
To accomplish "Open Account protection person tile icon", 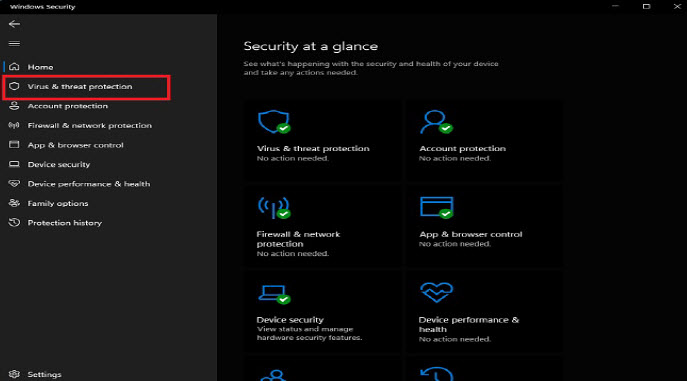I will point(436,121).
